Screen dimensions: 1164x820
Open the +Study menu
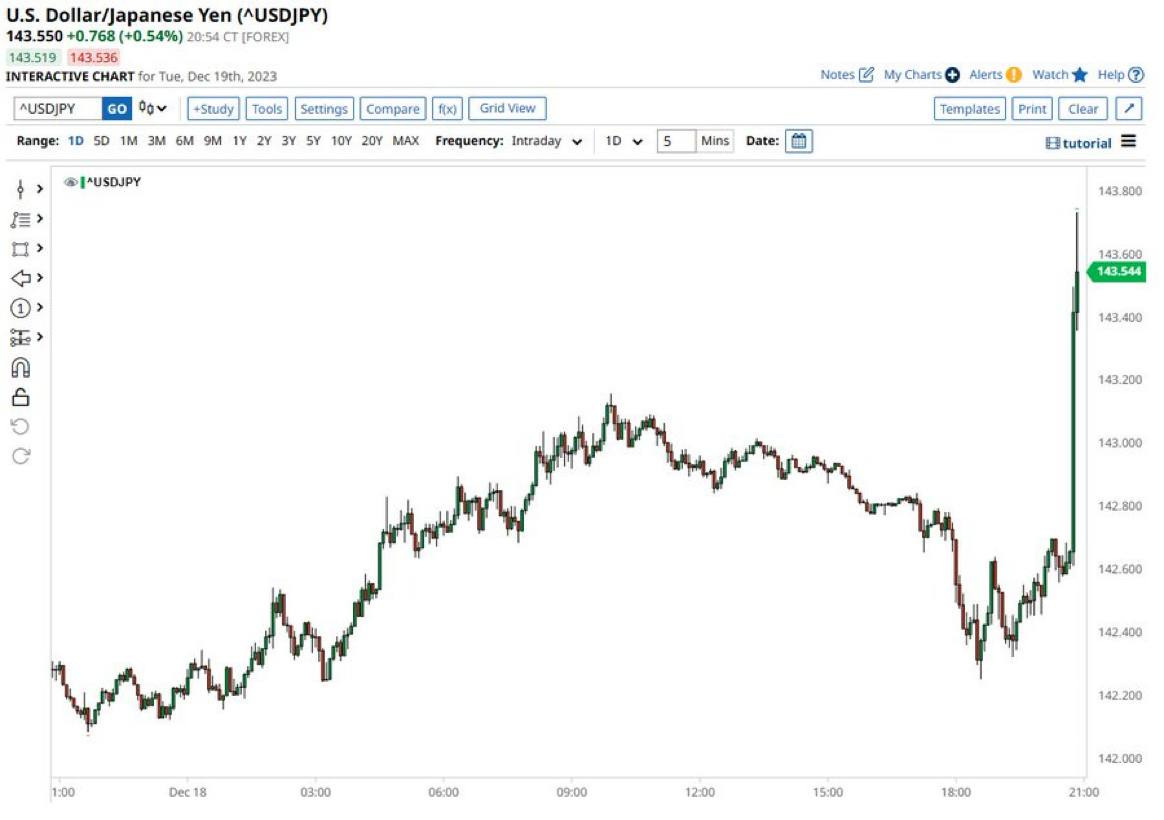212,109
